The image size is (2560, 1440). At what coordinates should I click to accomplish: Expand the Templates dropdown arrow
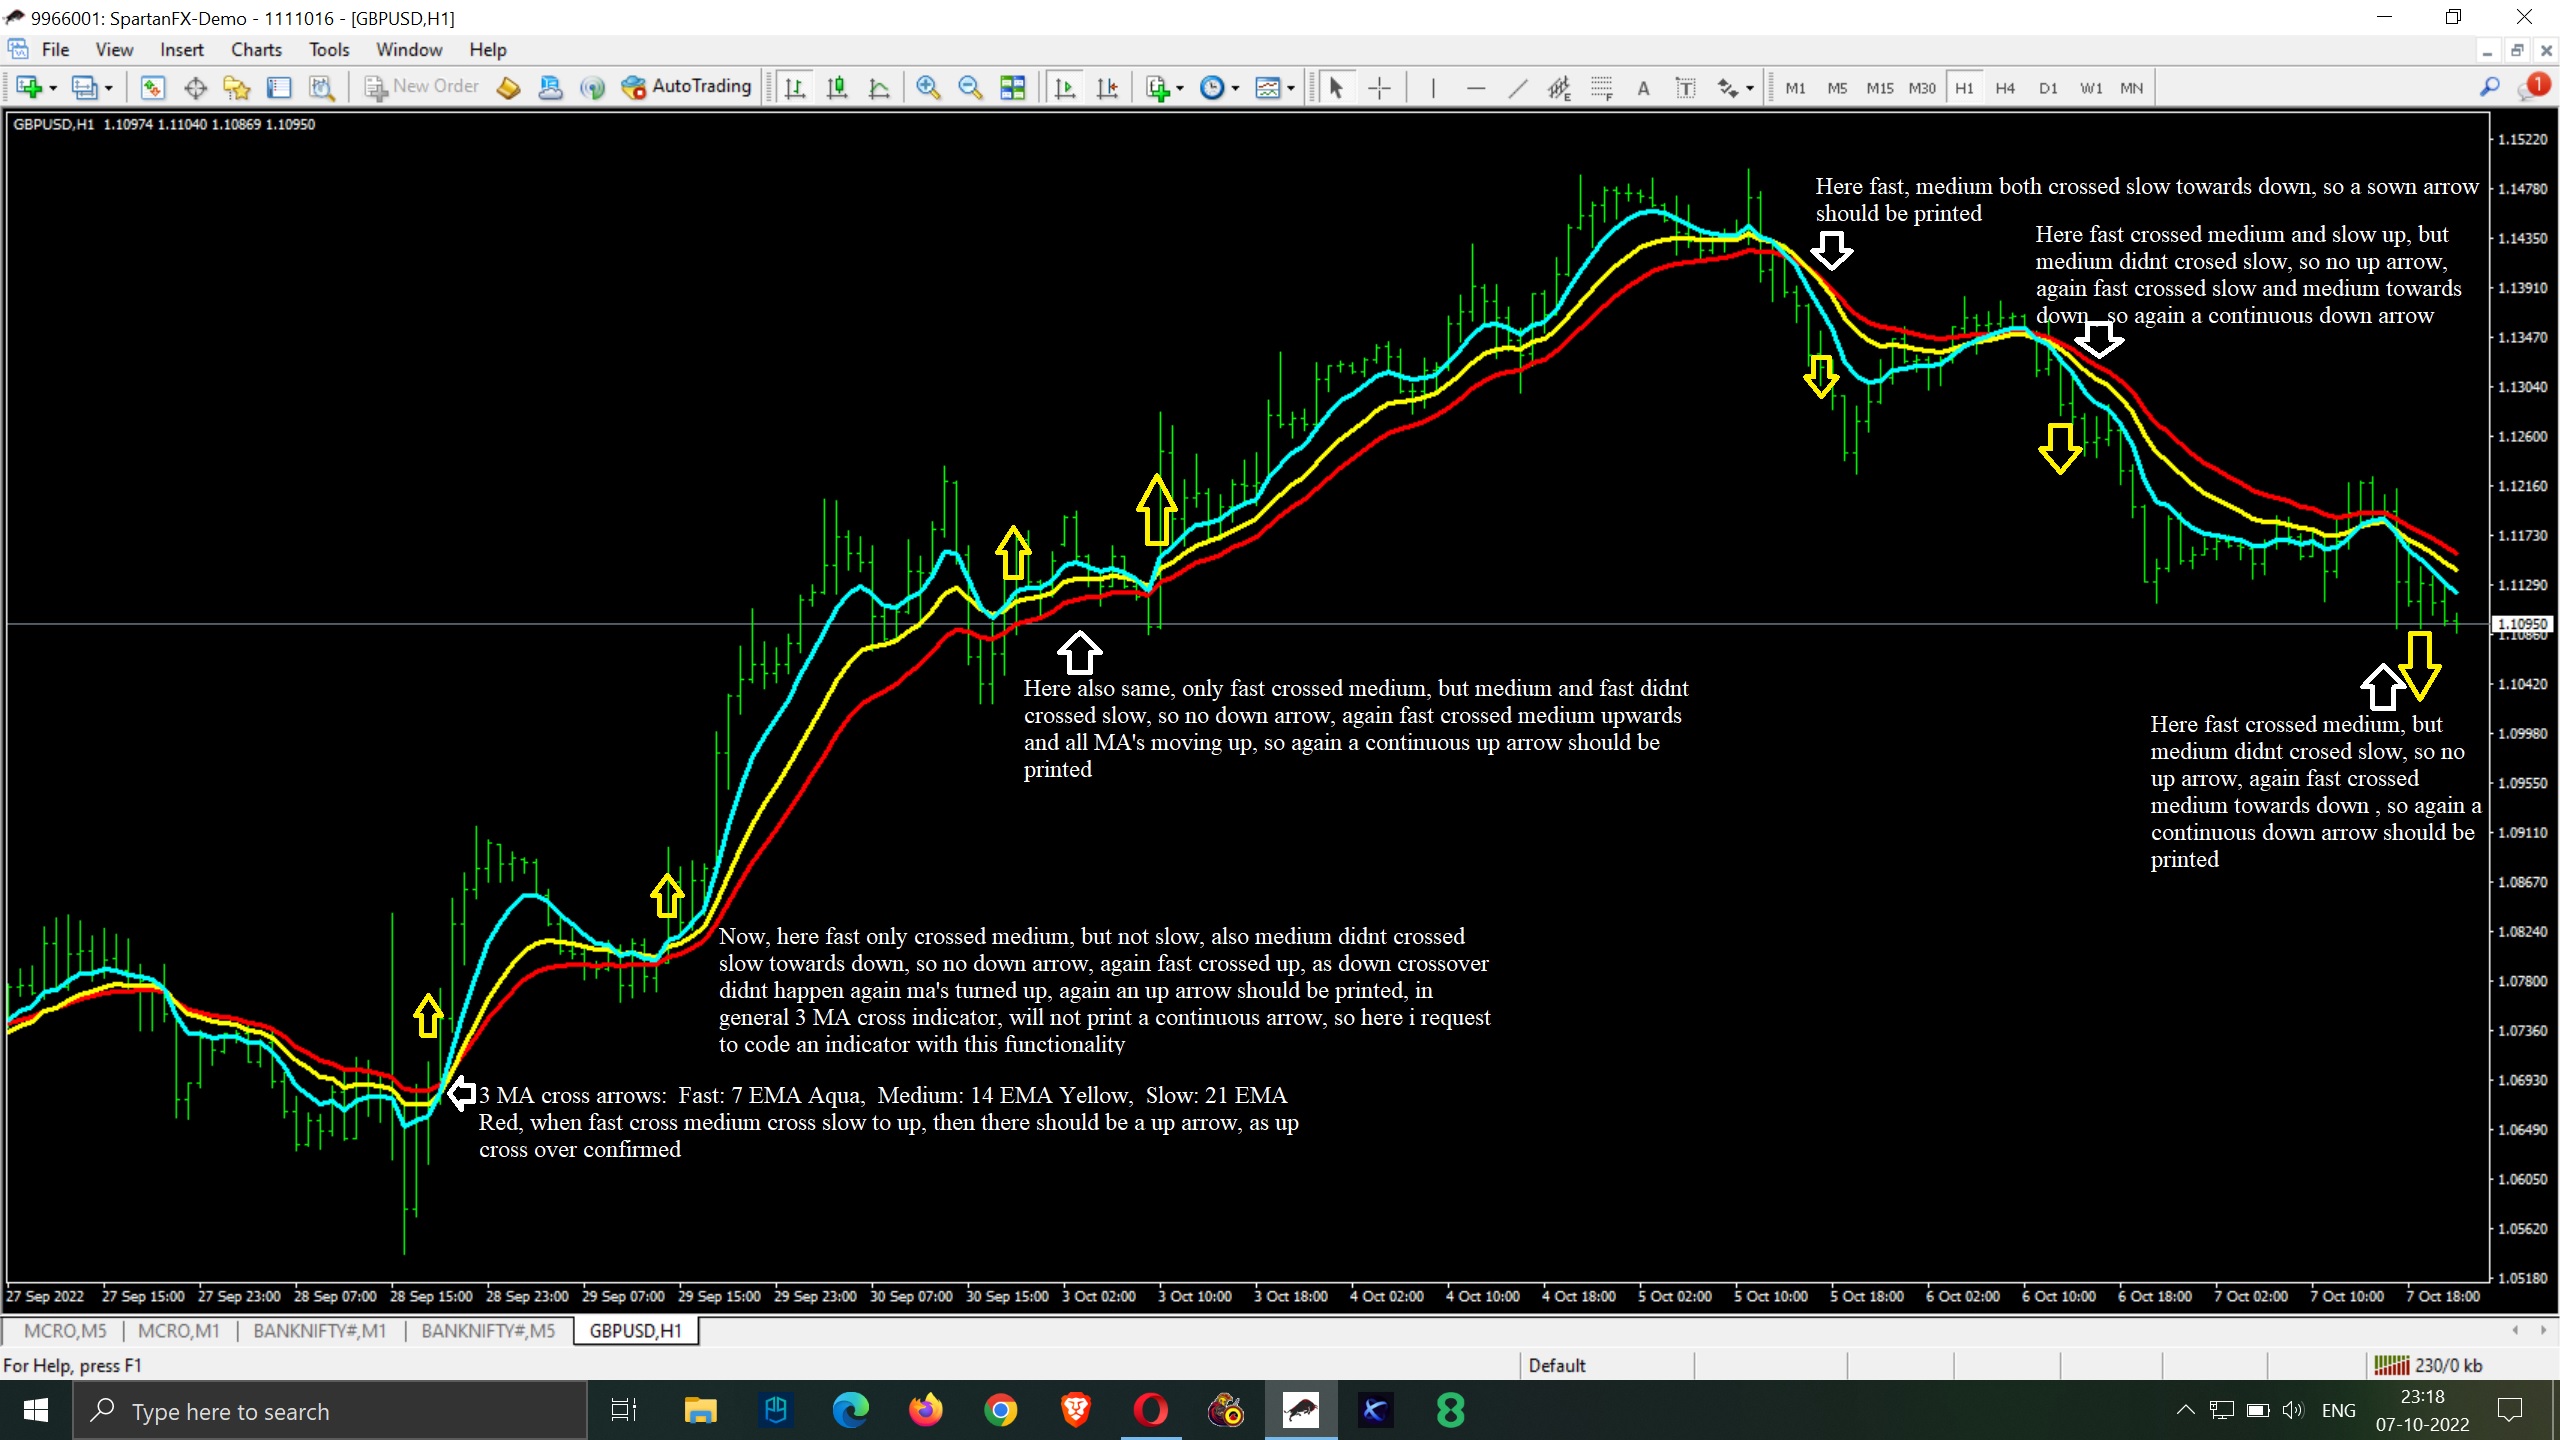click(1291, 88)
